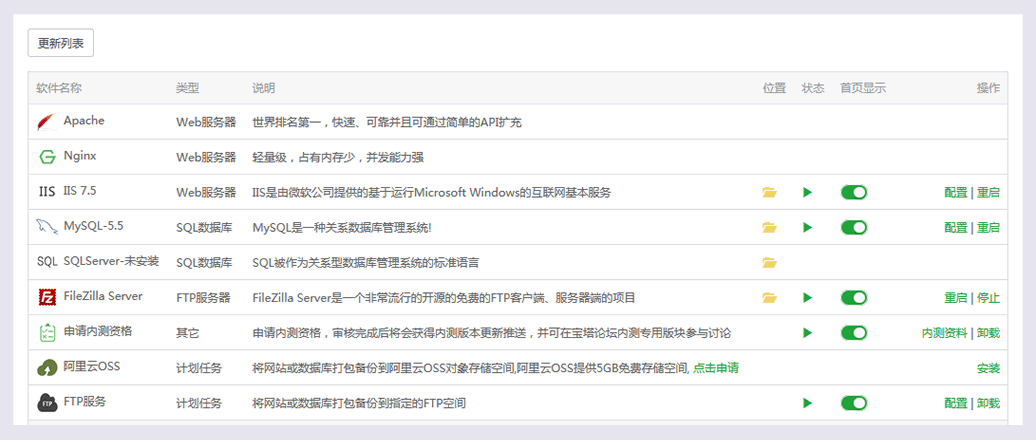Open folder location for IIS 7.5
Screen dimensions: 1036x440
point(769,192)
